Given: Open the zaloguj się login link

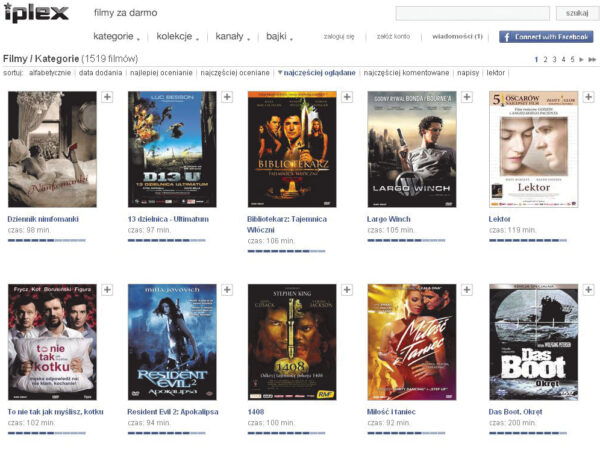Looking at the screenshot, I should coord(339,37).
